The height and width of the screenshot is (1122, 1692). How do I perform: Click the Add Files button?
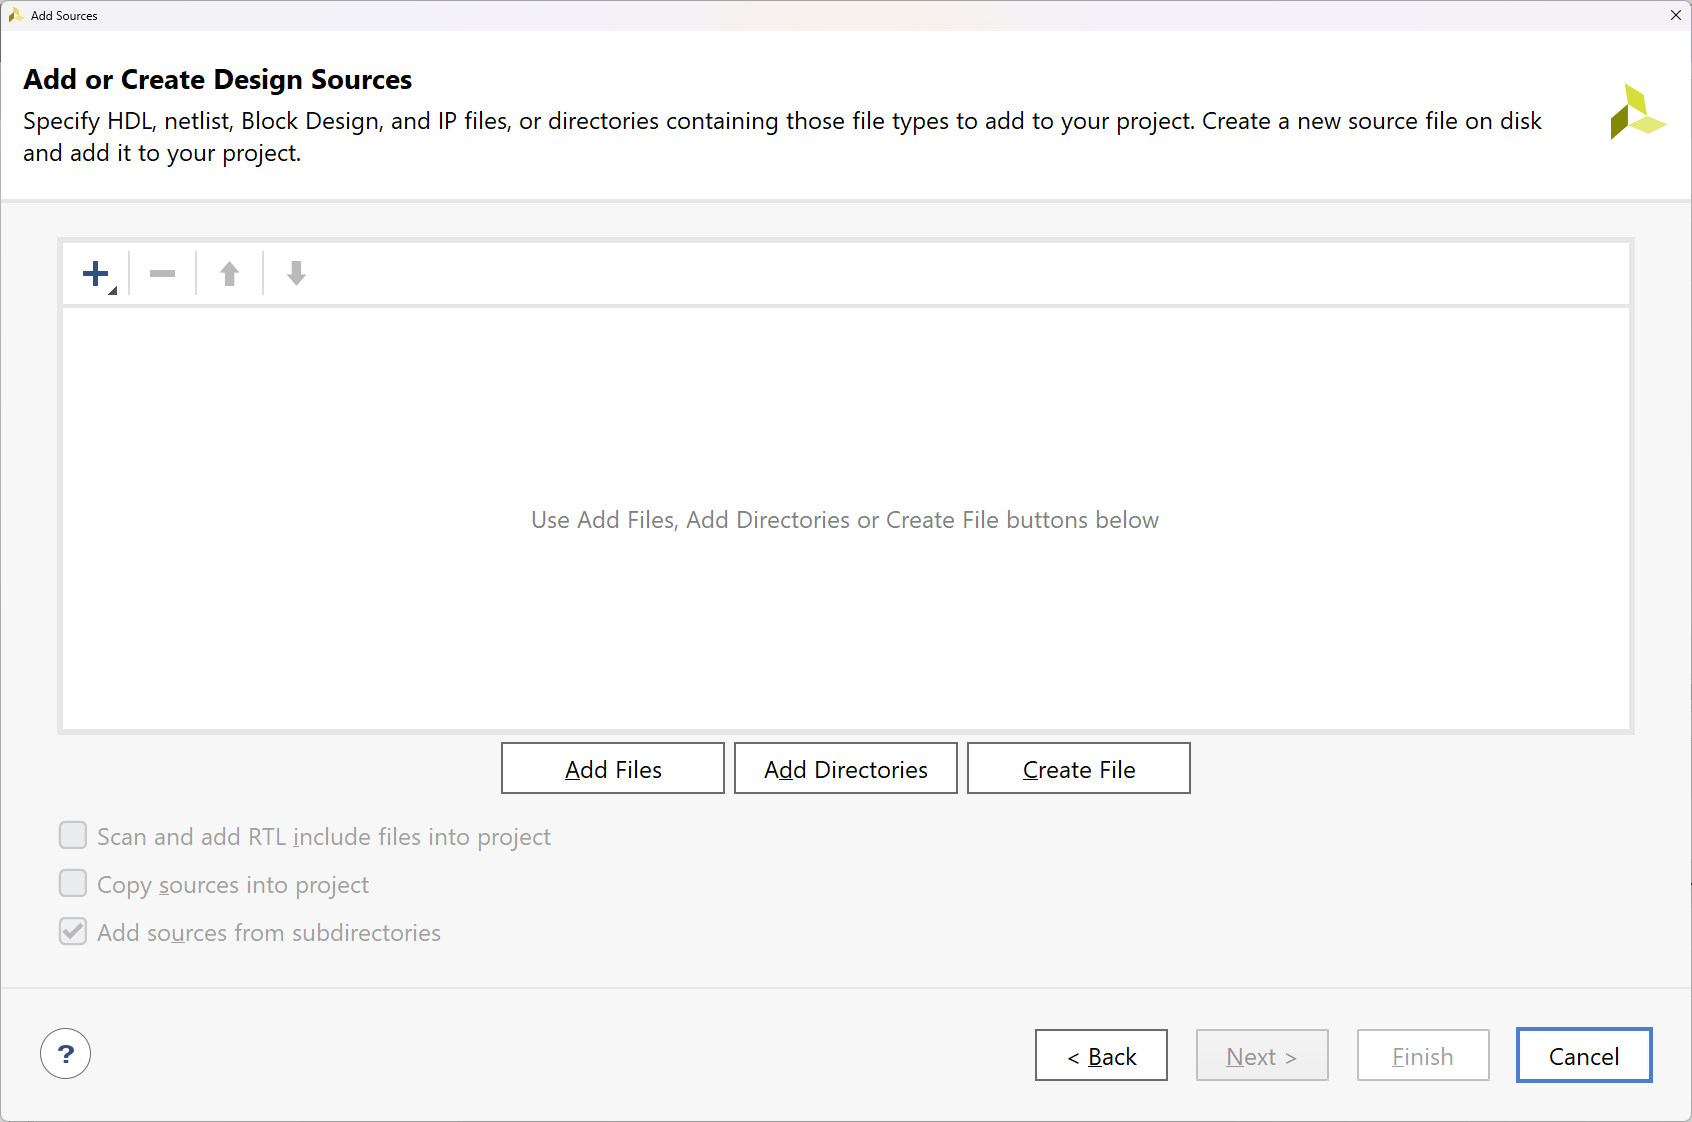(612, 768)
